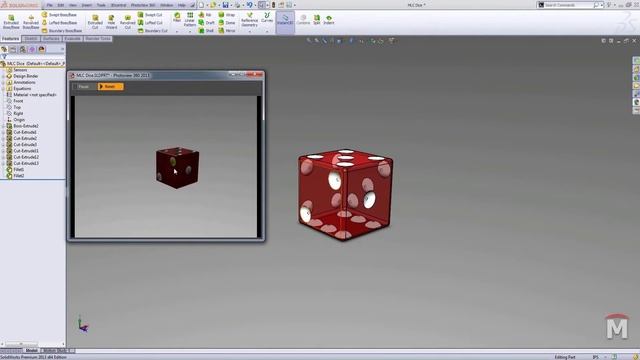The height and width of the screenshot is (360, 640).
Task: Expand the Linear Pattern dropdown arrow
Action: tap(190, 31)
